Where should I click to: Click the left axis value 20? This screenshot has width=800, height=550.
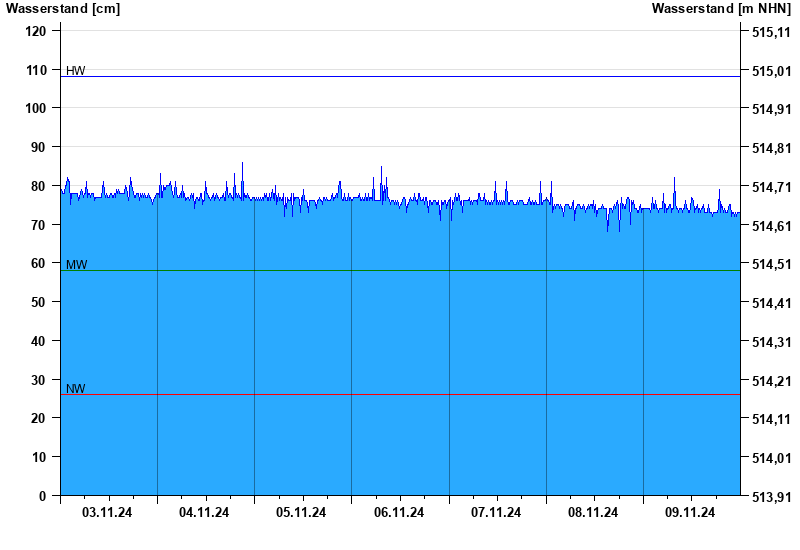coord(39,418)
